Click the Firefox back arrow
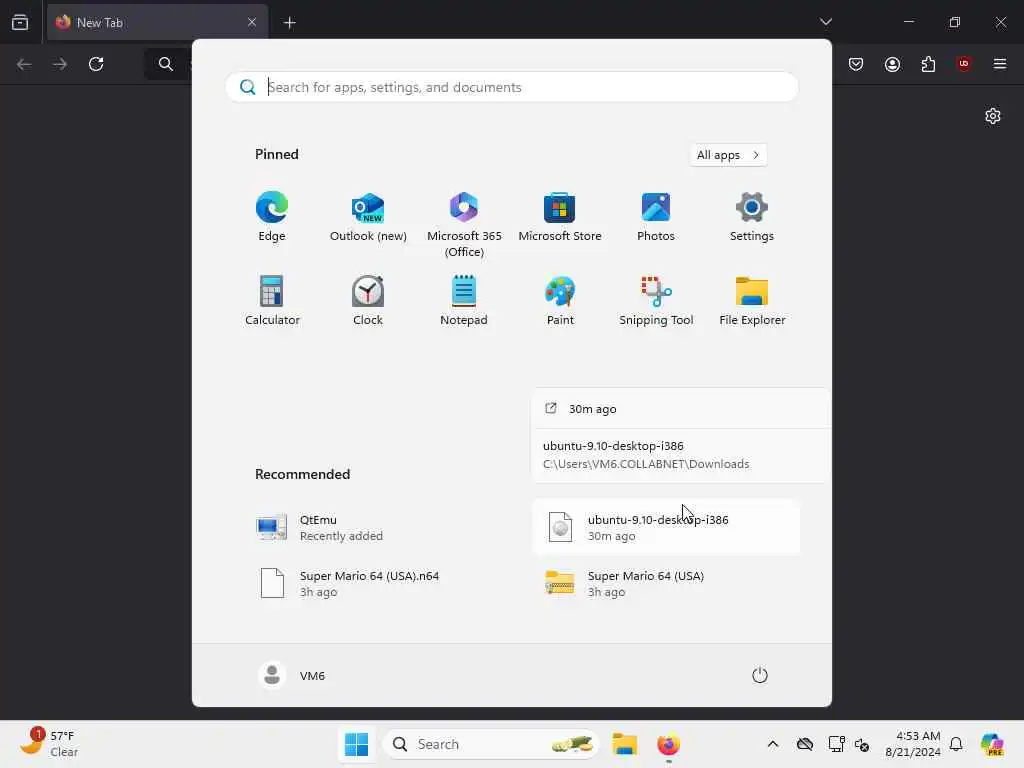The image size is (1024, 768). [x=24, y=64]
